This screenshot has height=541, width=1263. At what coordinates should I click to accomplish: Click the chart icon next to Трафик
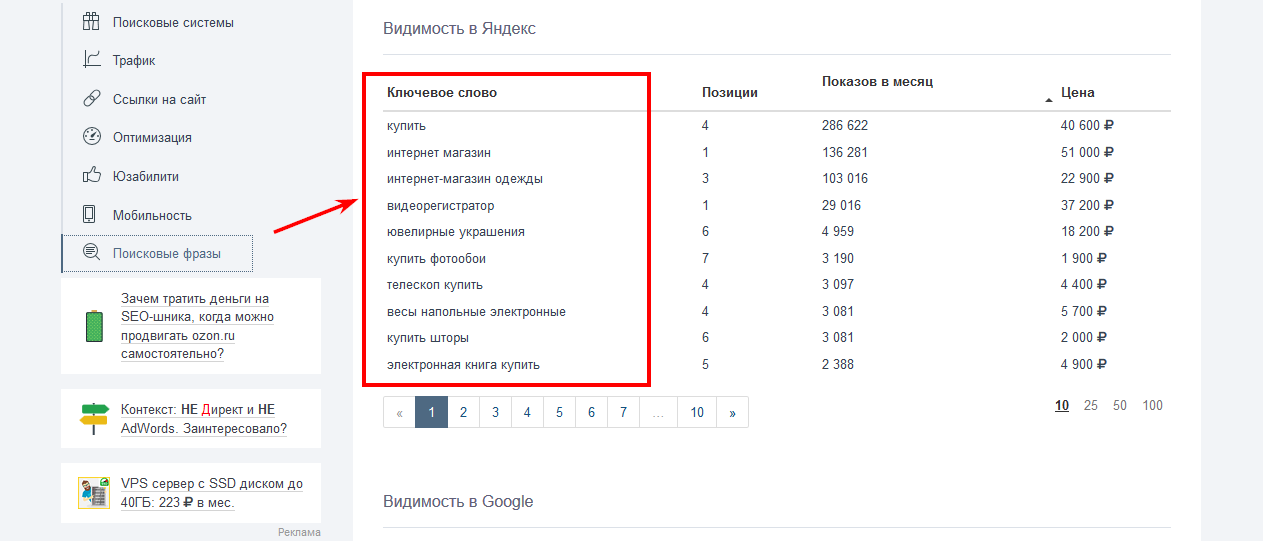coord(91,60)
